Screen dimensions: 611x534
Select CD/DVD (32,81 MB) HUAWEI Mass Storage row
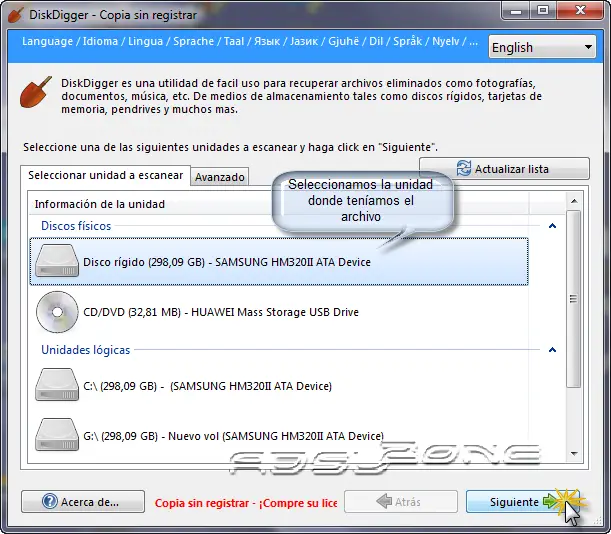[279, 312]
